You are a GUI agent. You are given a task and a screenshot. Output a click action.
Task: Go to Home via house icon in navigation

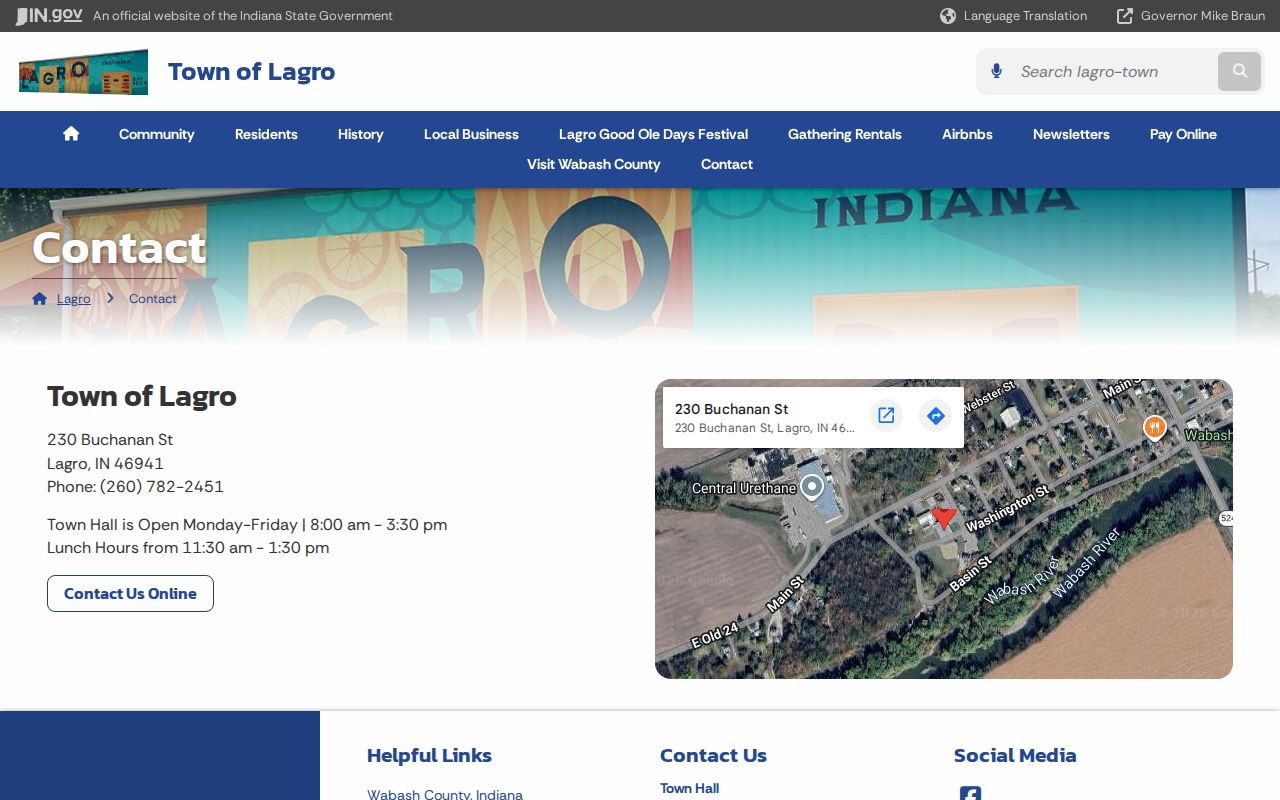tap(71, 134)
